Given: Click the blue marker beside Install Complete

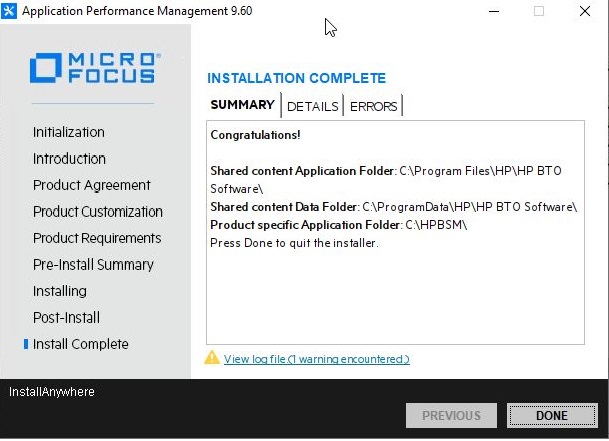Looking at the screenshot, I should pyautogui.click(x=26, y=344).
